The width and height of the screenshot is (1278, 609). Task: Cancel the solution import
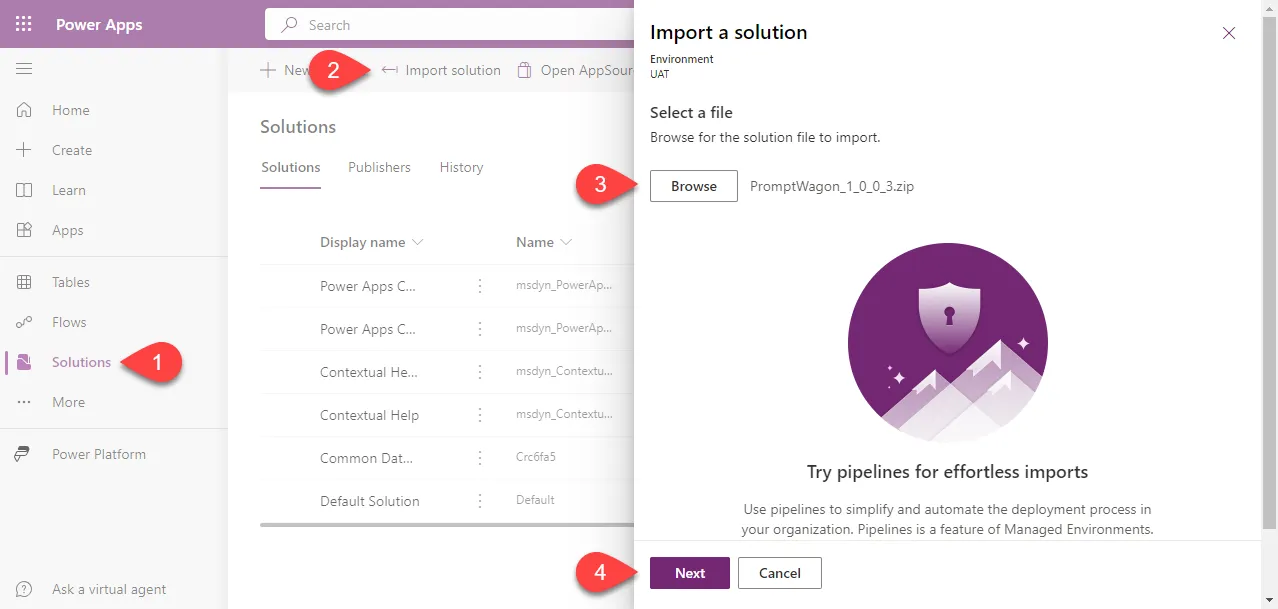tap(780, 573)
